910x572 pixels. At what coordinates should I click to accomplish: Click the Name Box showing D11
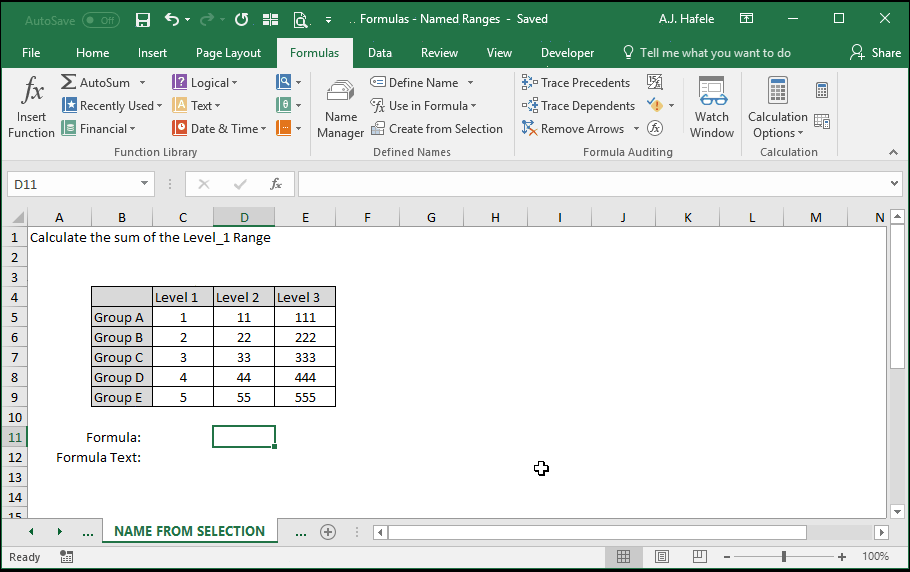(73, 184)
